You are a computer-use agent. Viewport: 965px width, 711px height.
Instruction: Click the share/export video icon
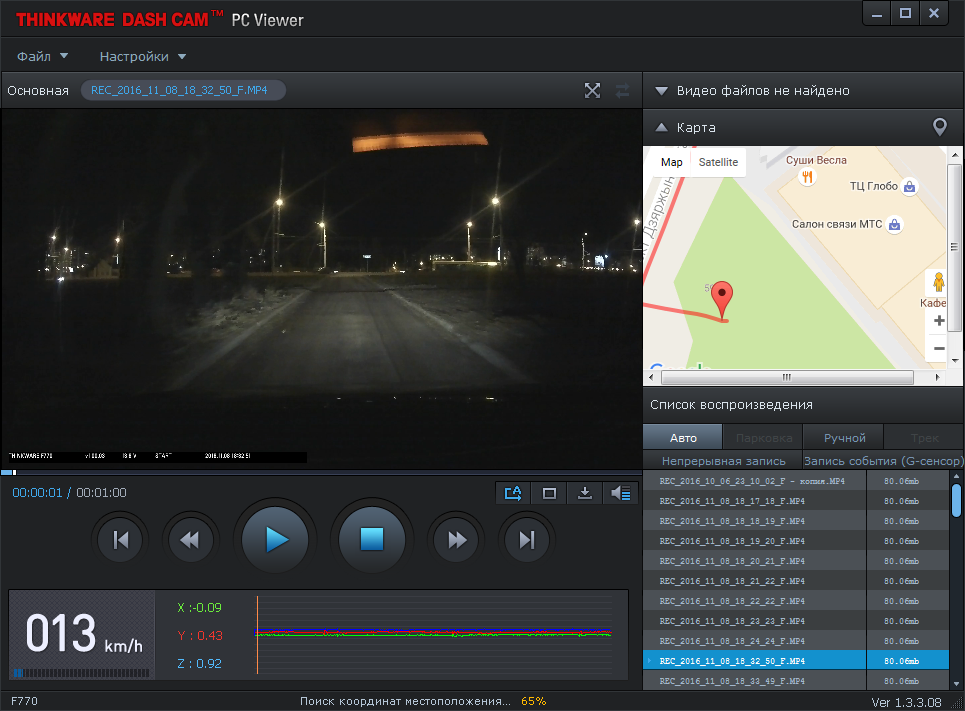coord(513,493)
